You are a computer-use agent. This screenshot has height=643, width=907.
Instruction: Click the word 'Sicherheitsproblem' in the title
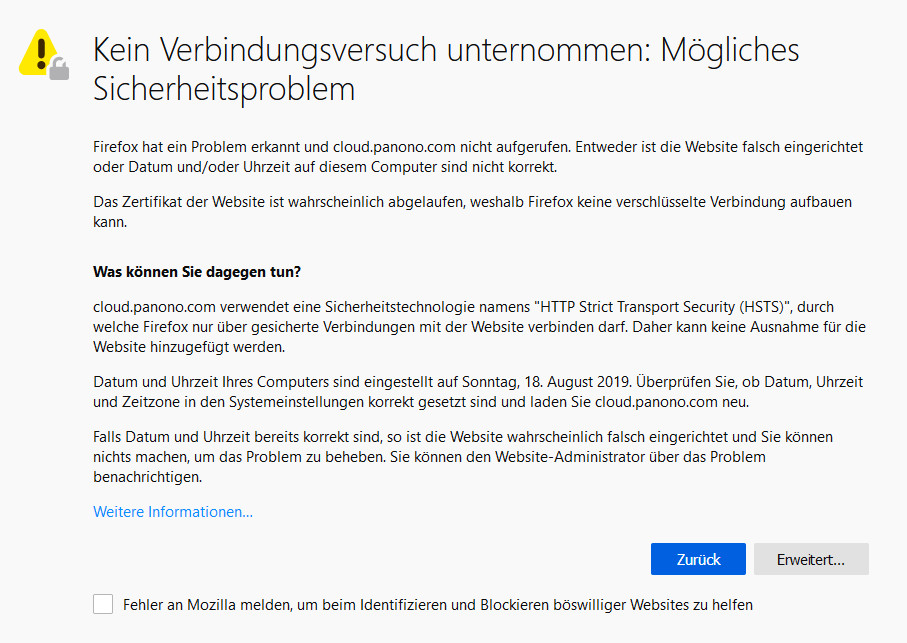224,90
